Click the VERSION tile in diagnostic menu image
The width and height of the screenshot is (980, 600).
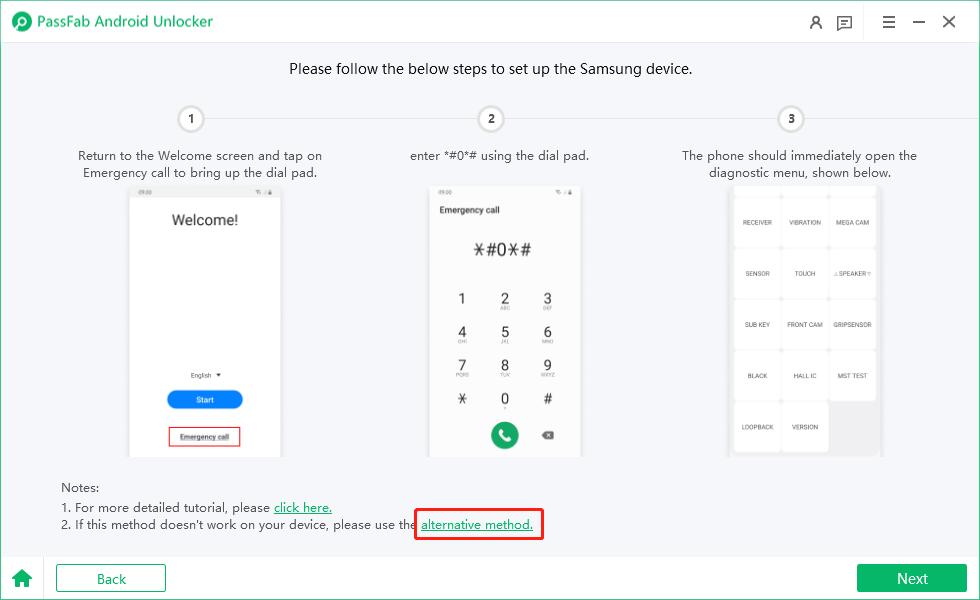point(804,427)
